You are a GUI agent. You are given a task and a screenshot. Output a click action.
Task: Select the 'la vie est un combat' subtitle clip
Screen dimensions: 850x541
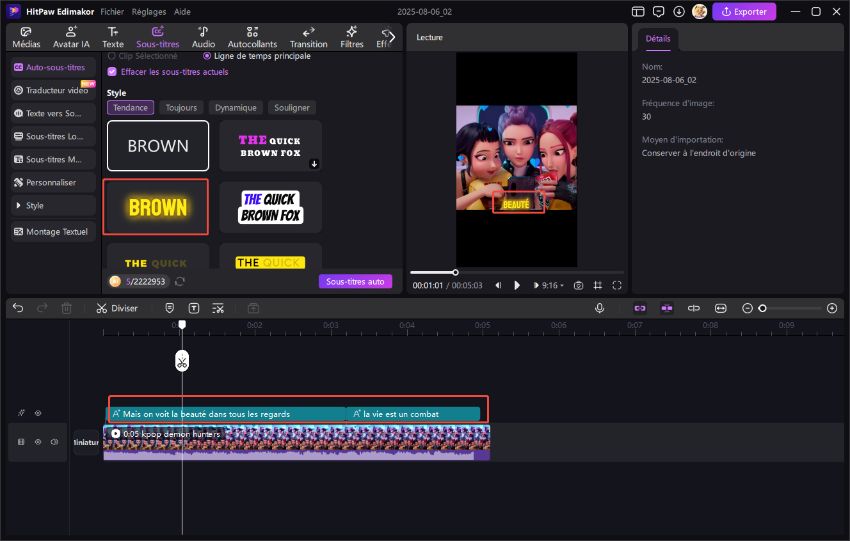click(414, 414)
